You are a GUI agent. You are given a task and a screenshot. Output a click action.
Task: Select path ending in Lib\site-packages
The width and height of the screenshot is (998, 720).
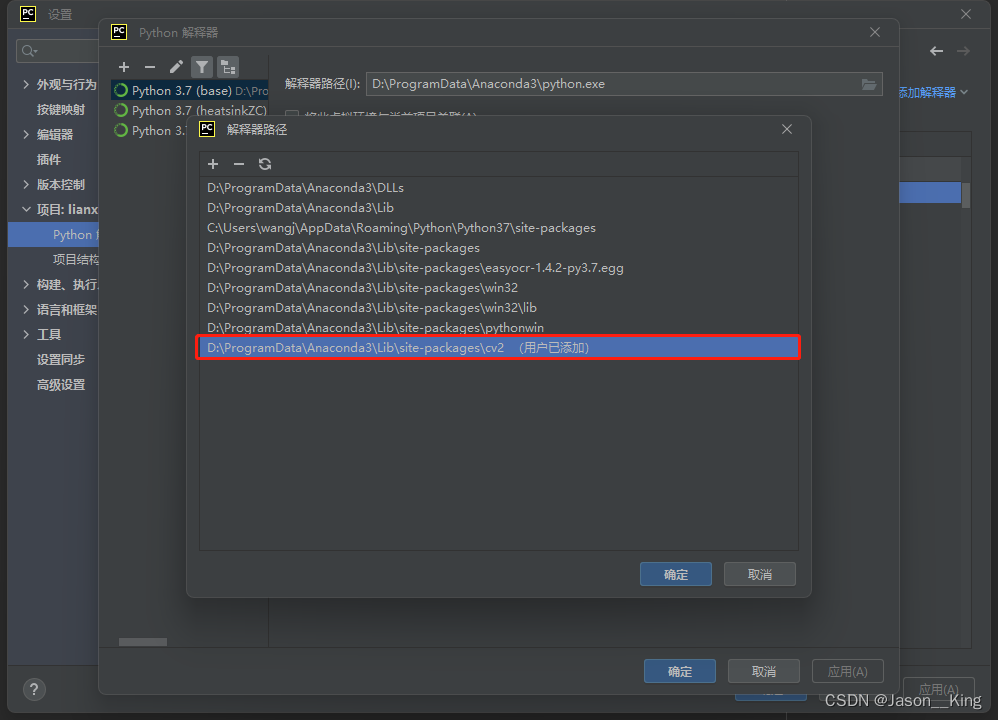click(x=498, y=248)
